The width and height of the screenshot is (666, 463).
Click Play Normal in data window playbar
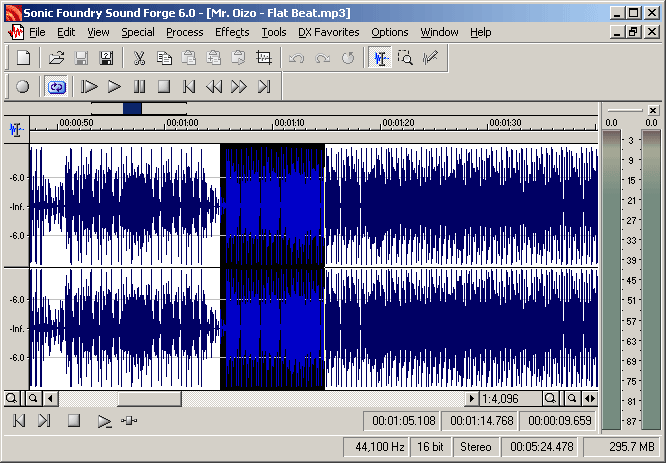point(104,421)
